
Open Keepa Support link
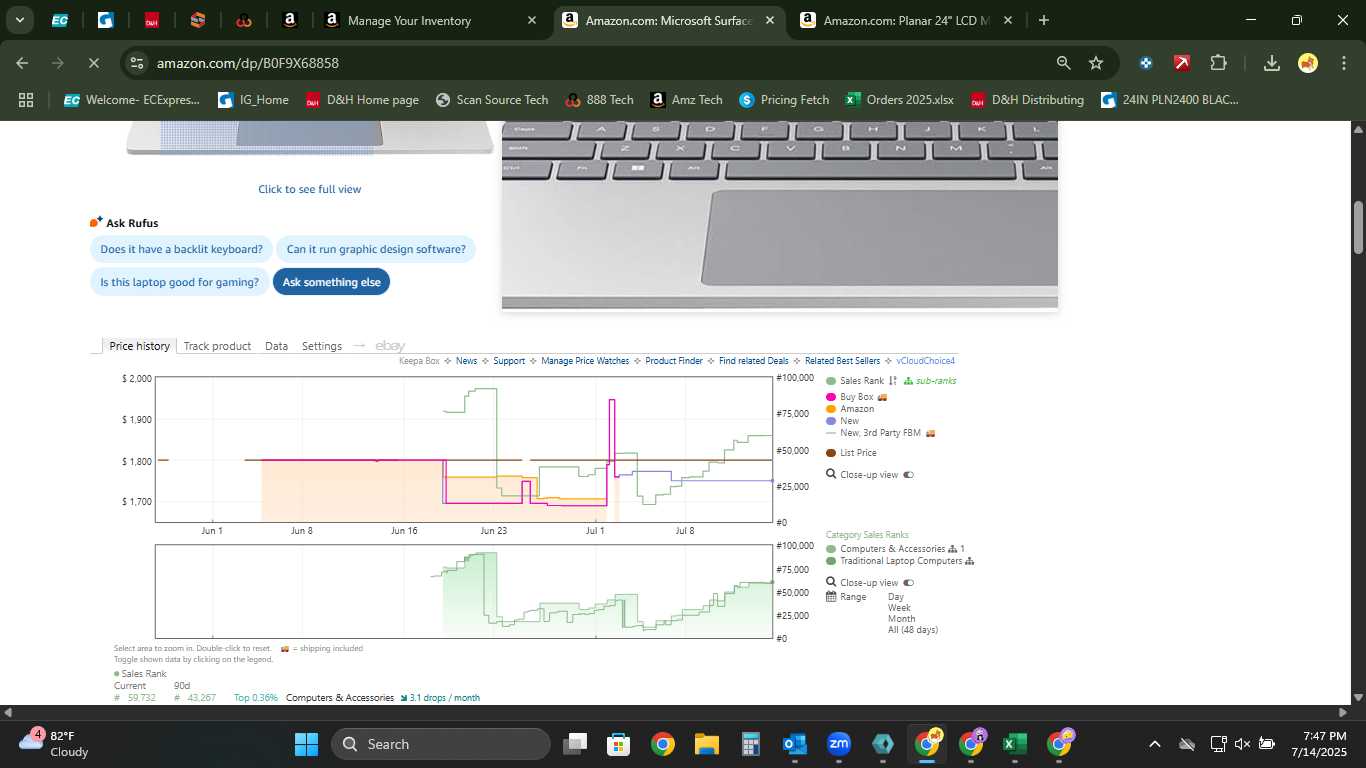click(x=509, y=361)
